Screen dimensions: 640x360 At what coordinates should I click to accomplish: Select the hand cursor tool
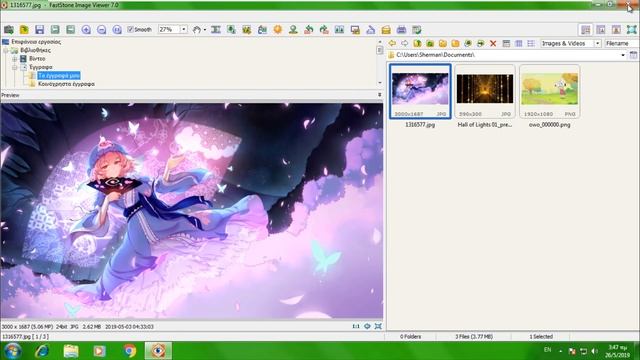point(197,30)
